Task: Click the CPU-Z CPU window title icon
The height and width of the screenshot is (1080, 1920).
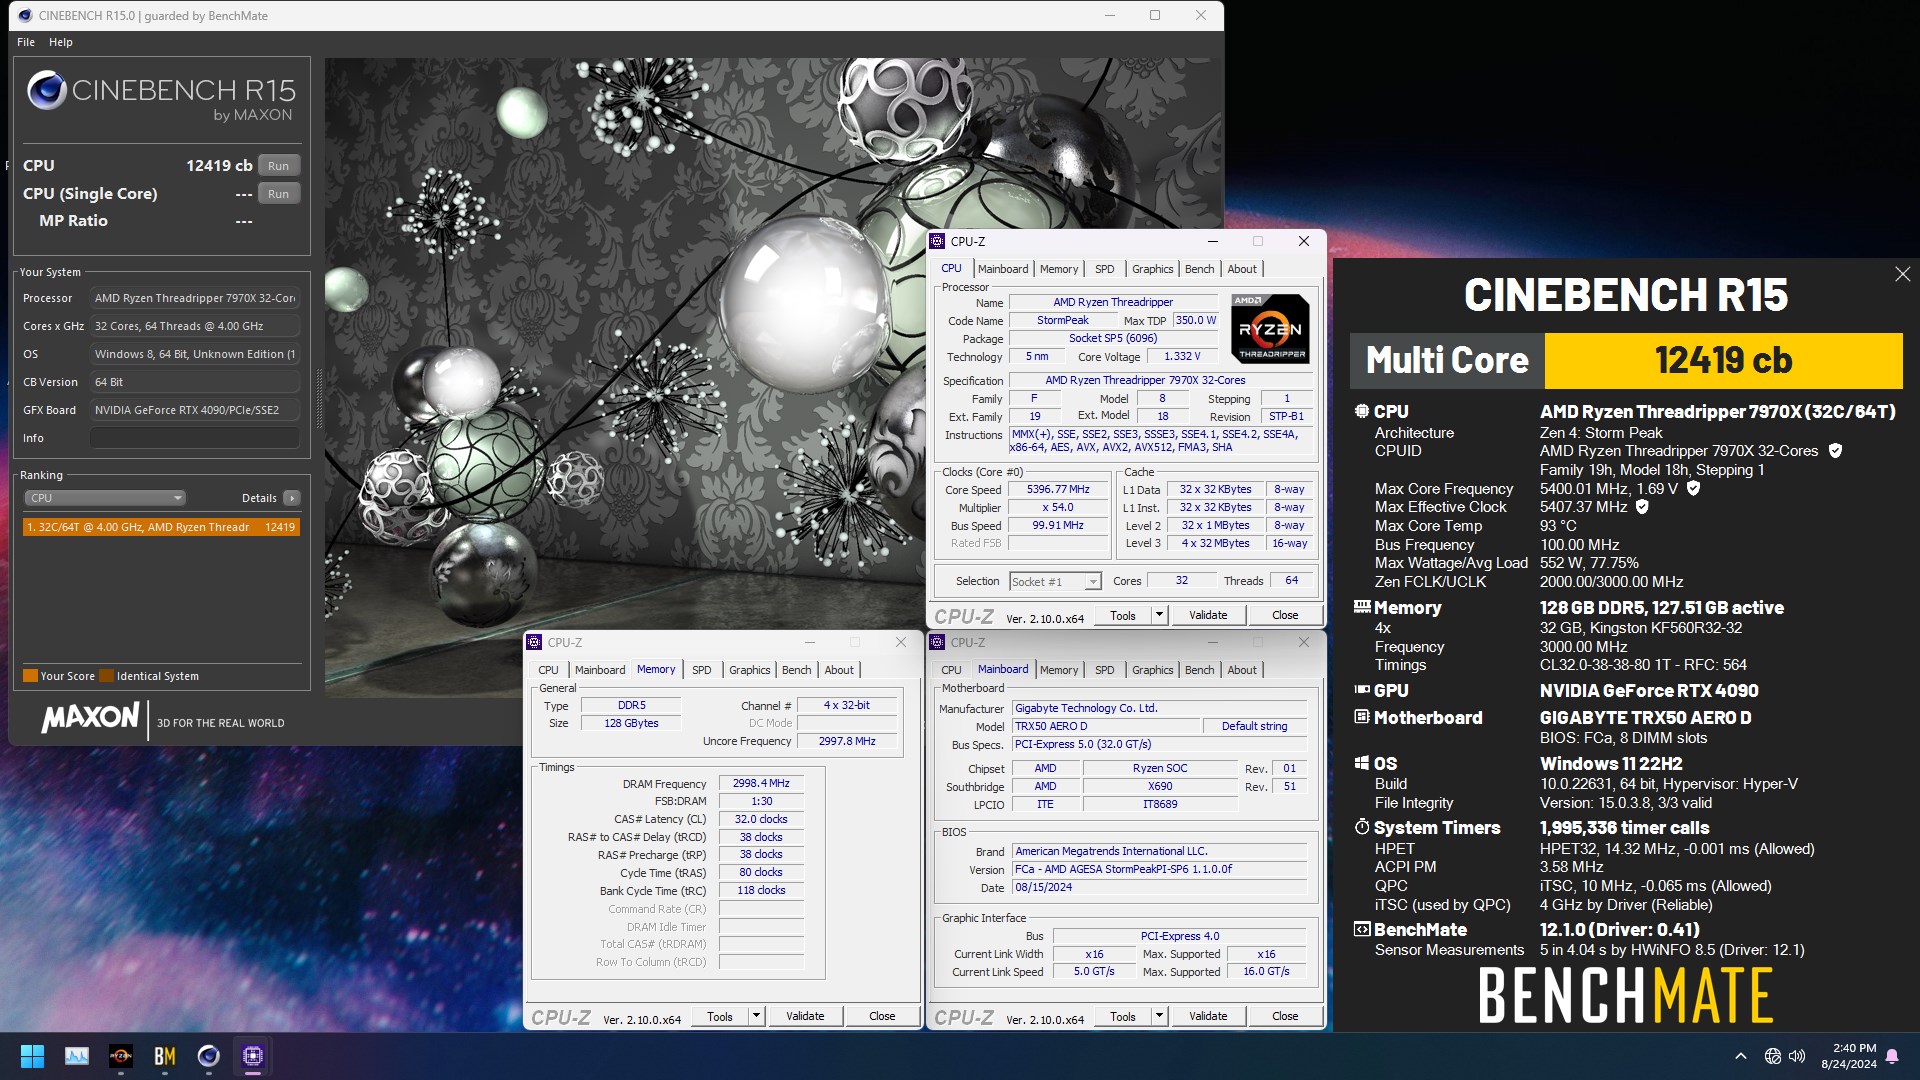Action: (937, 241)
